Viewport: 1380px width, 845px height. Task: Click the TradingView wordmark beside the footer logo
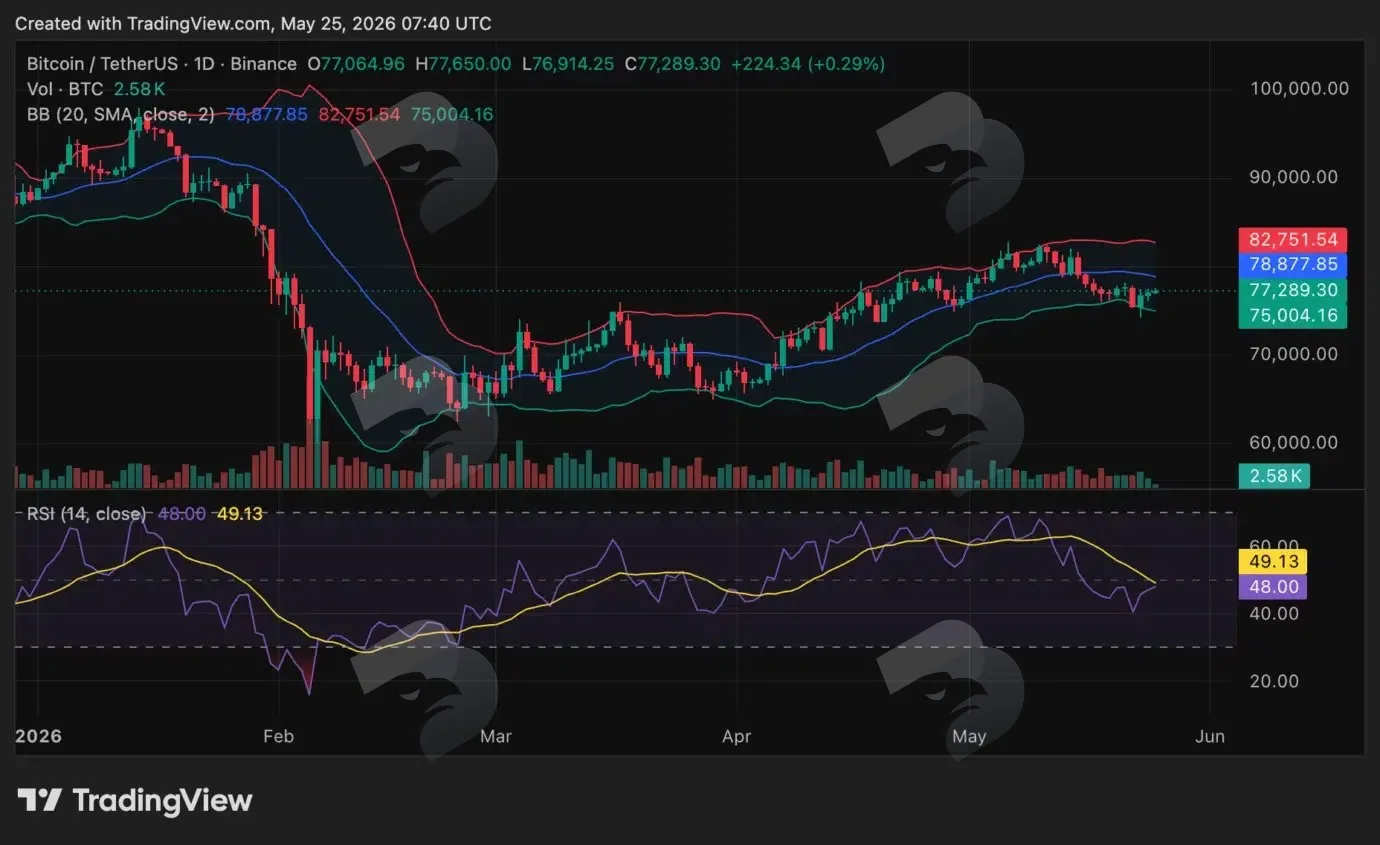click(x=162, y=800)
